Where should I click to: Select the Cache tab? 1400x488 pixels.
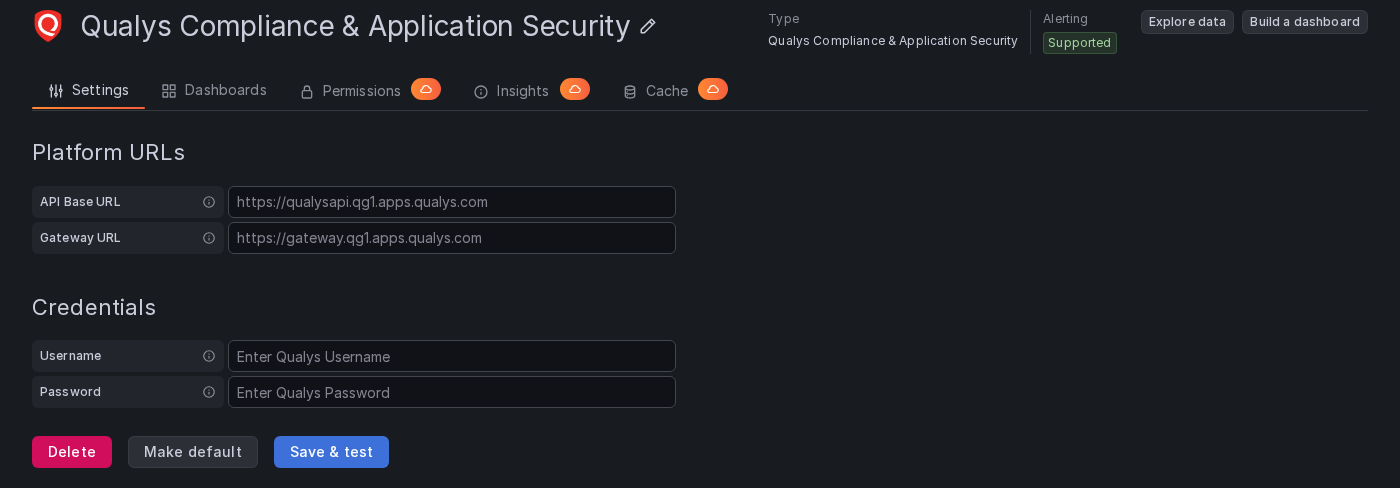[656, 91]
